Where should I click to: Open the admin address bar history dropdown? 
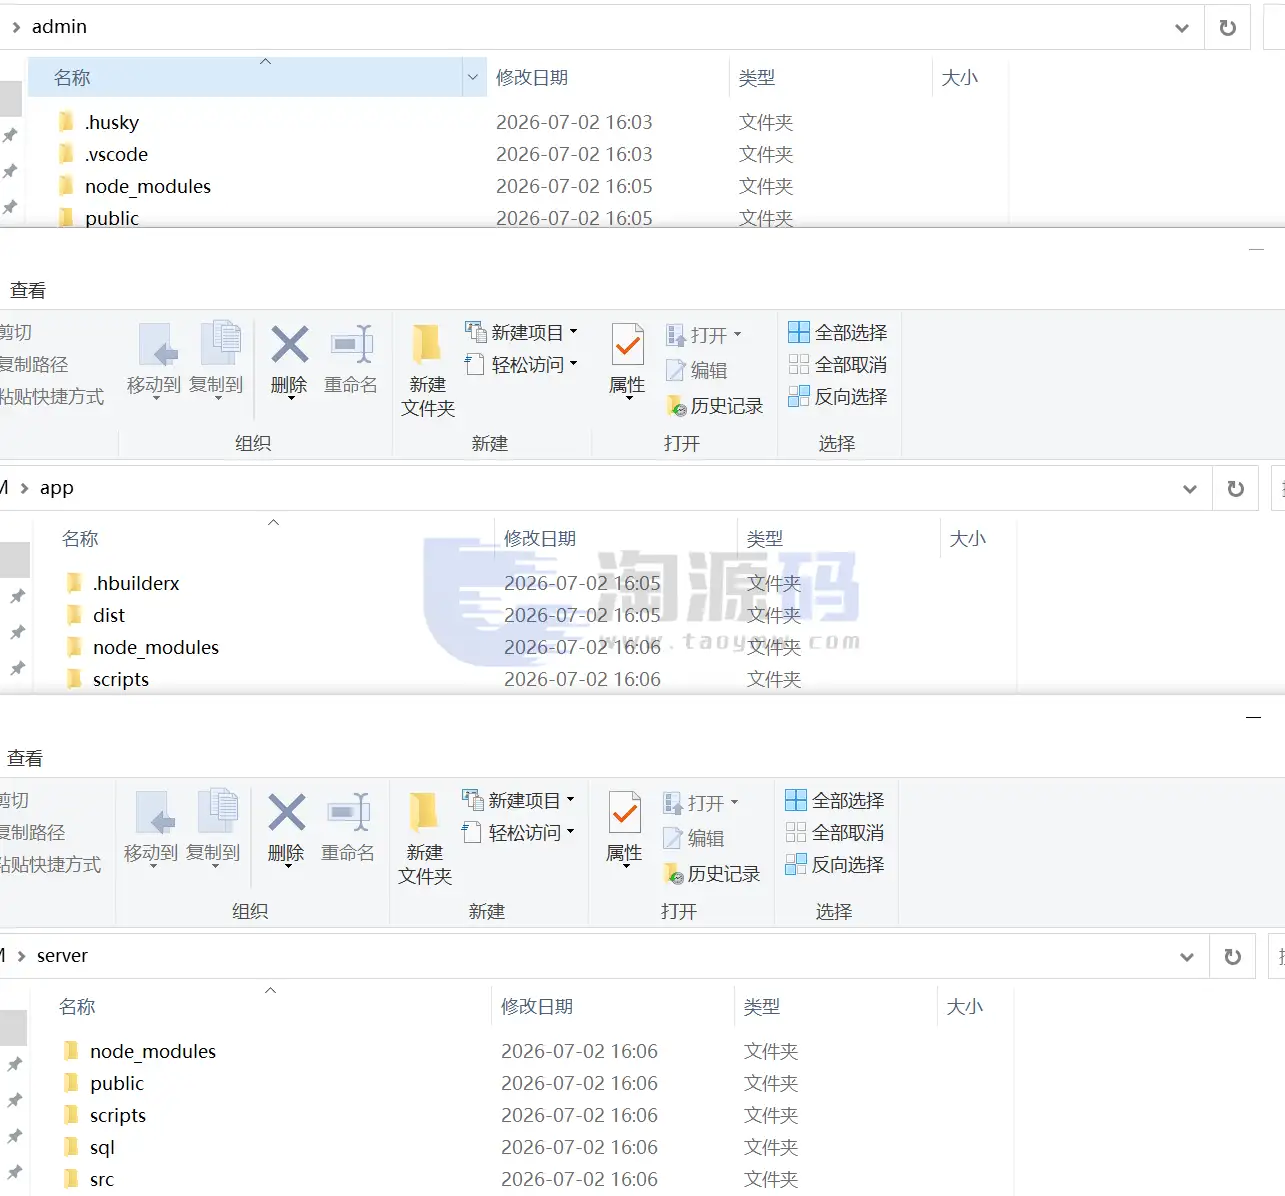click(1182, 28)
